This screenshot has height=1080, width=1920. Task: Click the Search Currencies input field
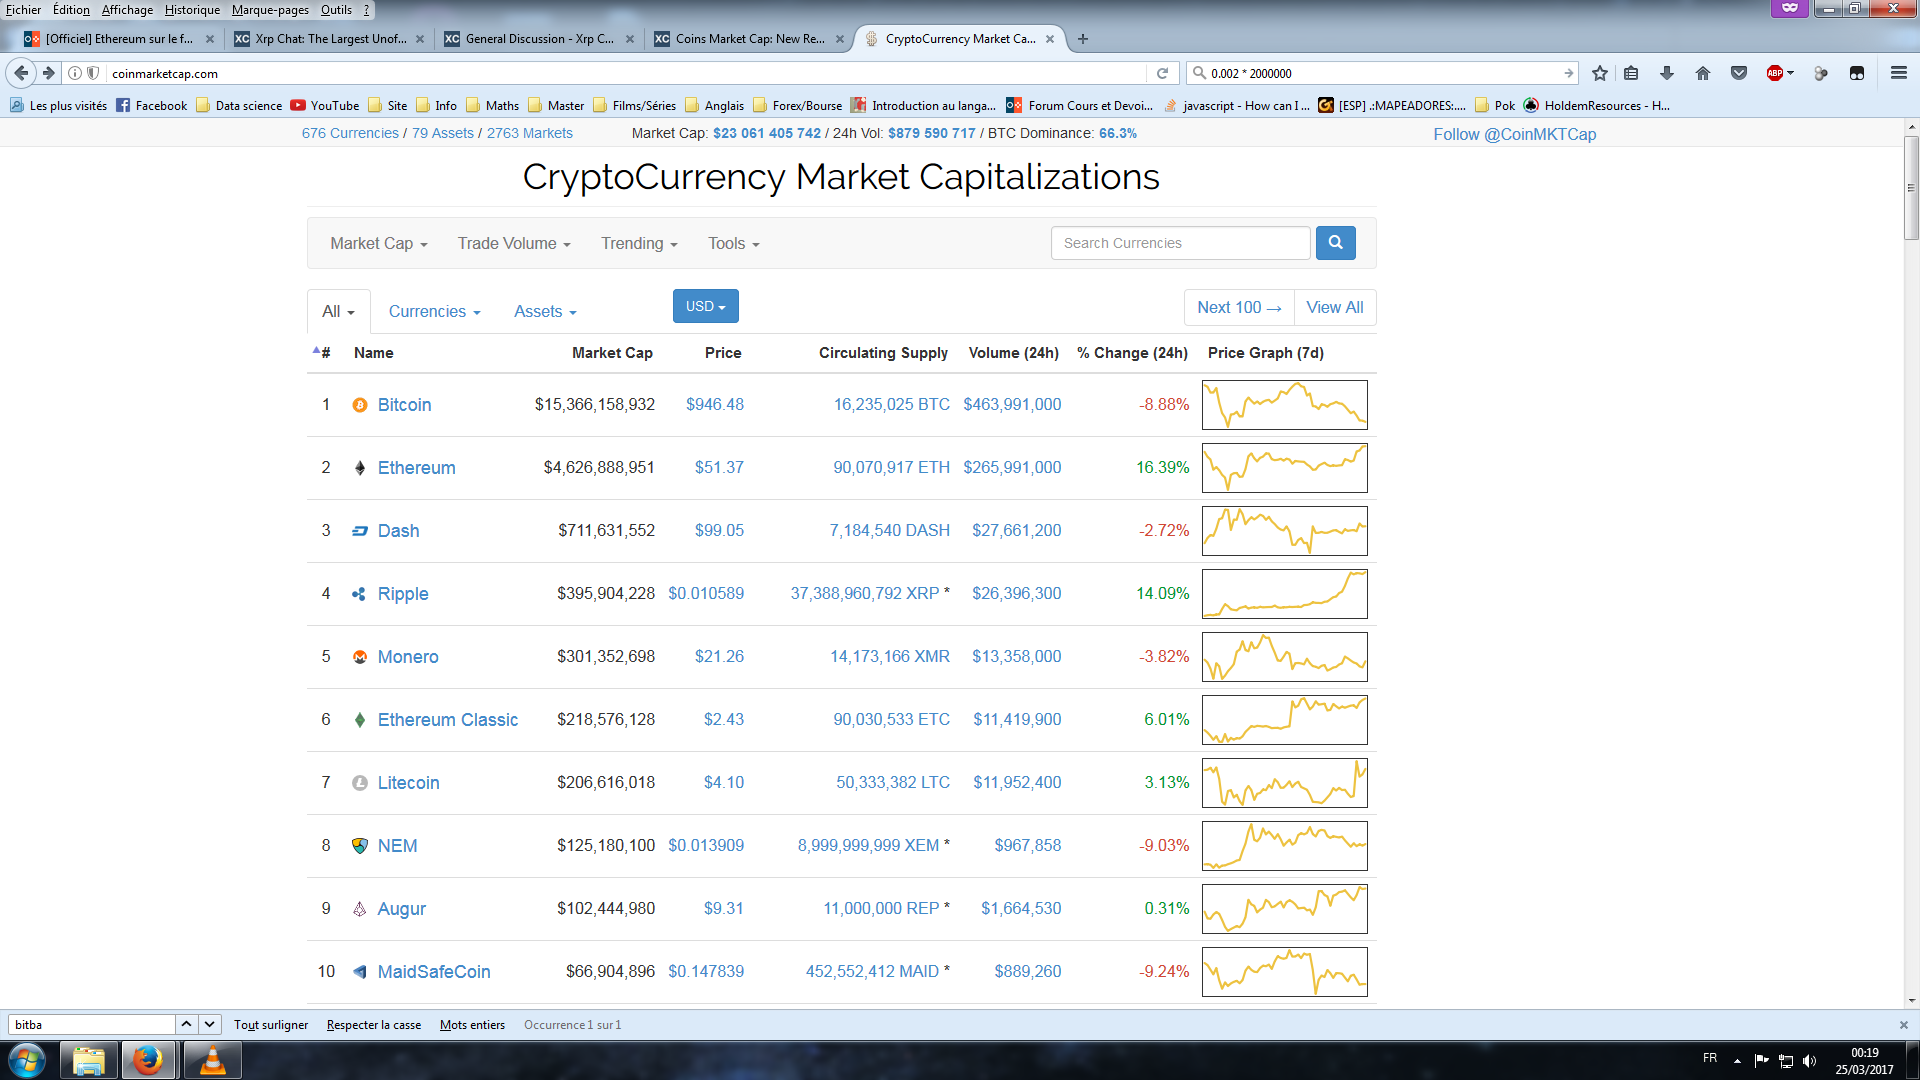tap(1180, 243)
